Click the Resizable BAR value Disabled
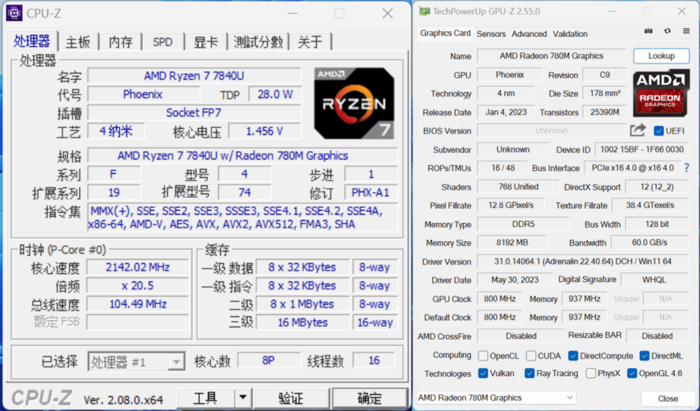700x411 pixels. click(657, 336)
